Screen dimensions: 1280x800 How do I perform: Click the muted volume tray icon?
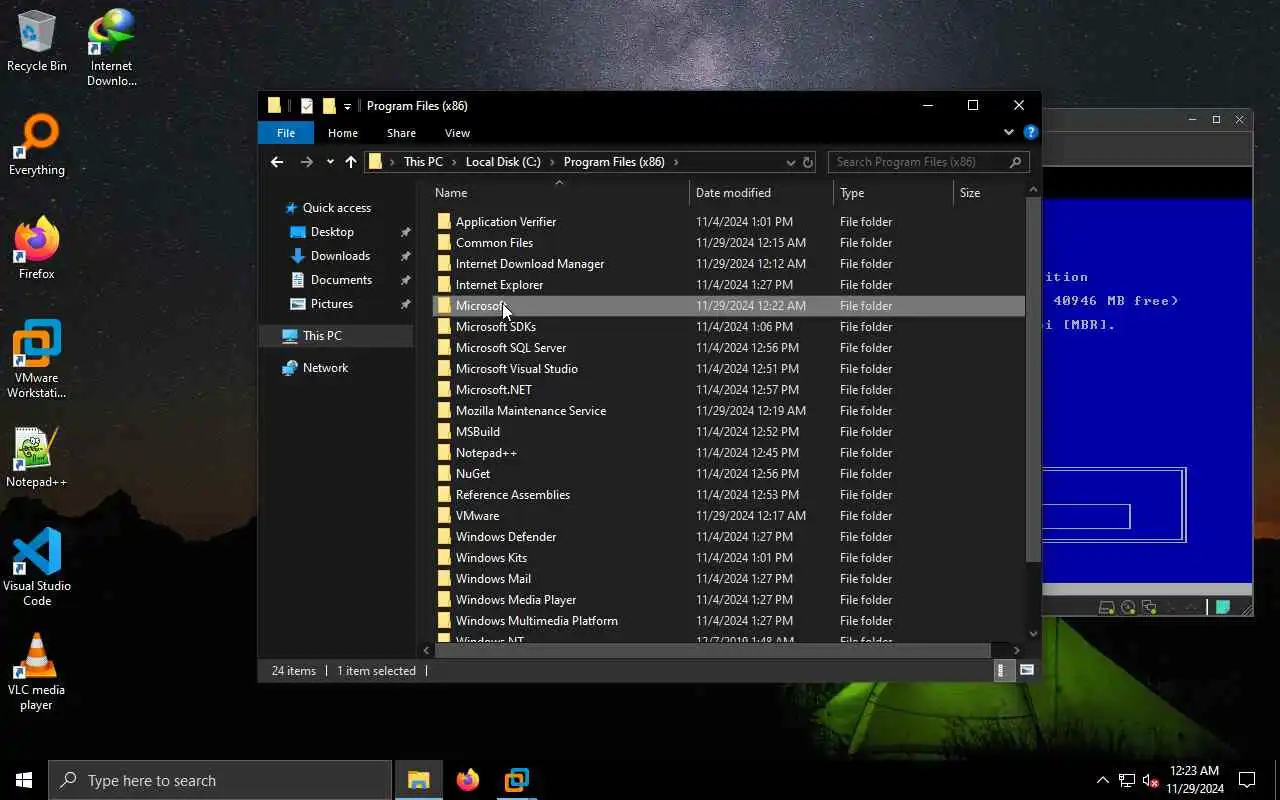click(x=1150, y=780)
